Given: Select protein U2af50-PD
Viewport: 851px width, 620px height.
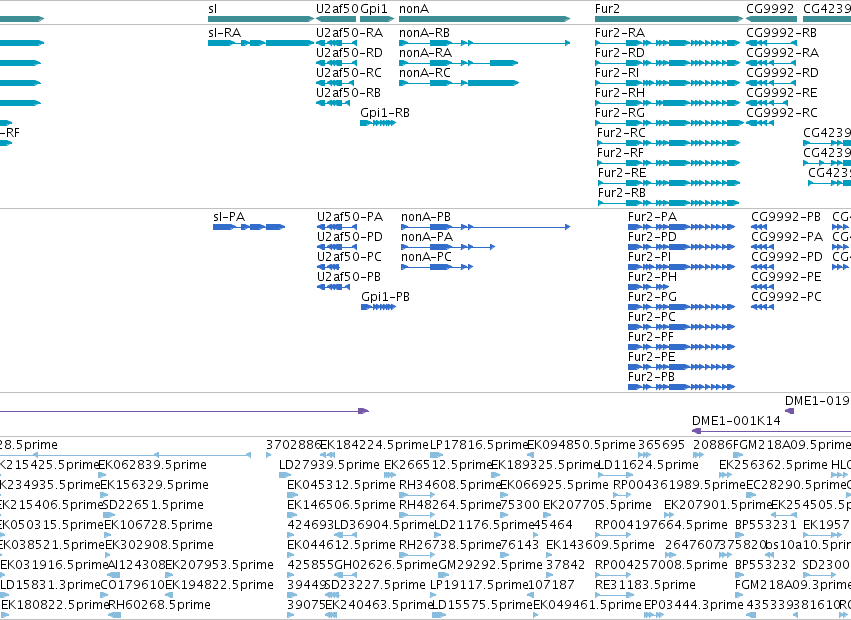Looking at the screenshot, I should click(x=350, y=237).
